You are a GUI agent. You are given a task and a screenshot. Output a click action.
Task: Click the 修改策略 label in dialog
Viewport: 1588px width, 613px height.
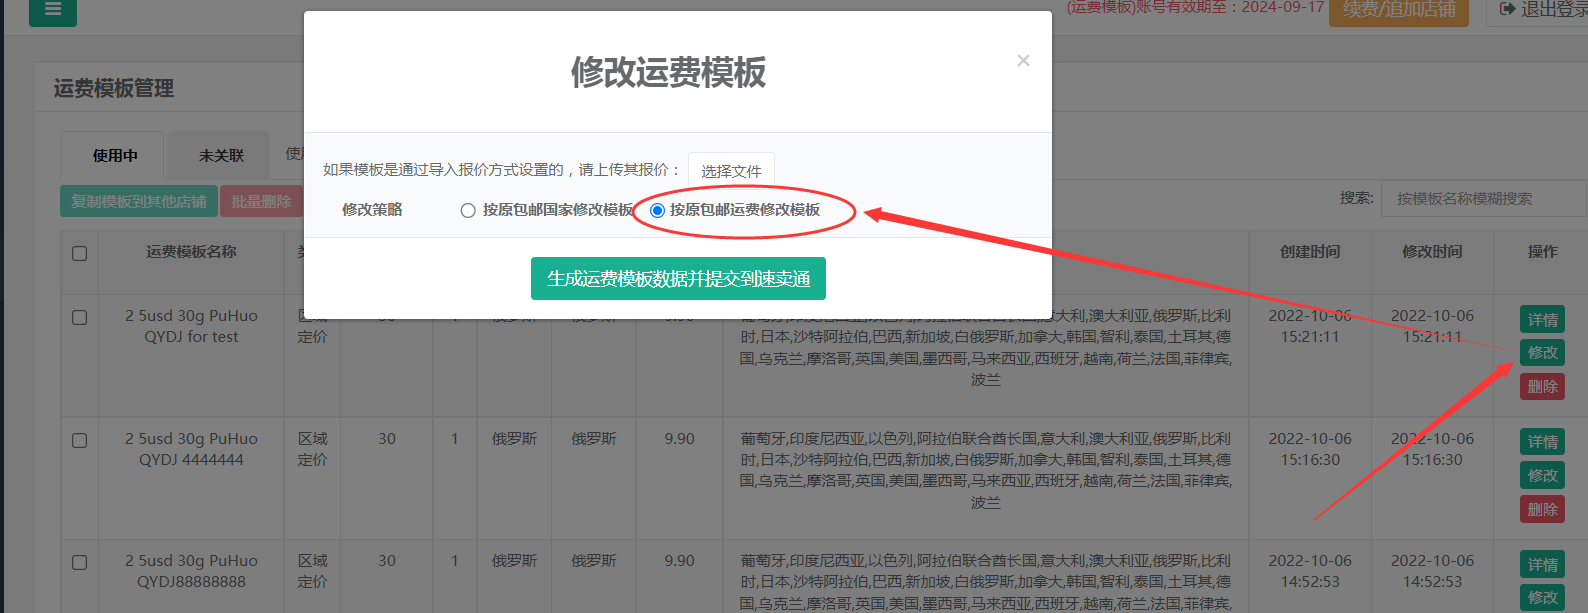tap(372, 210)
